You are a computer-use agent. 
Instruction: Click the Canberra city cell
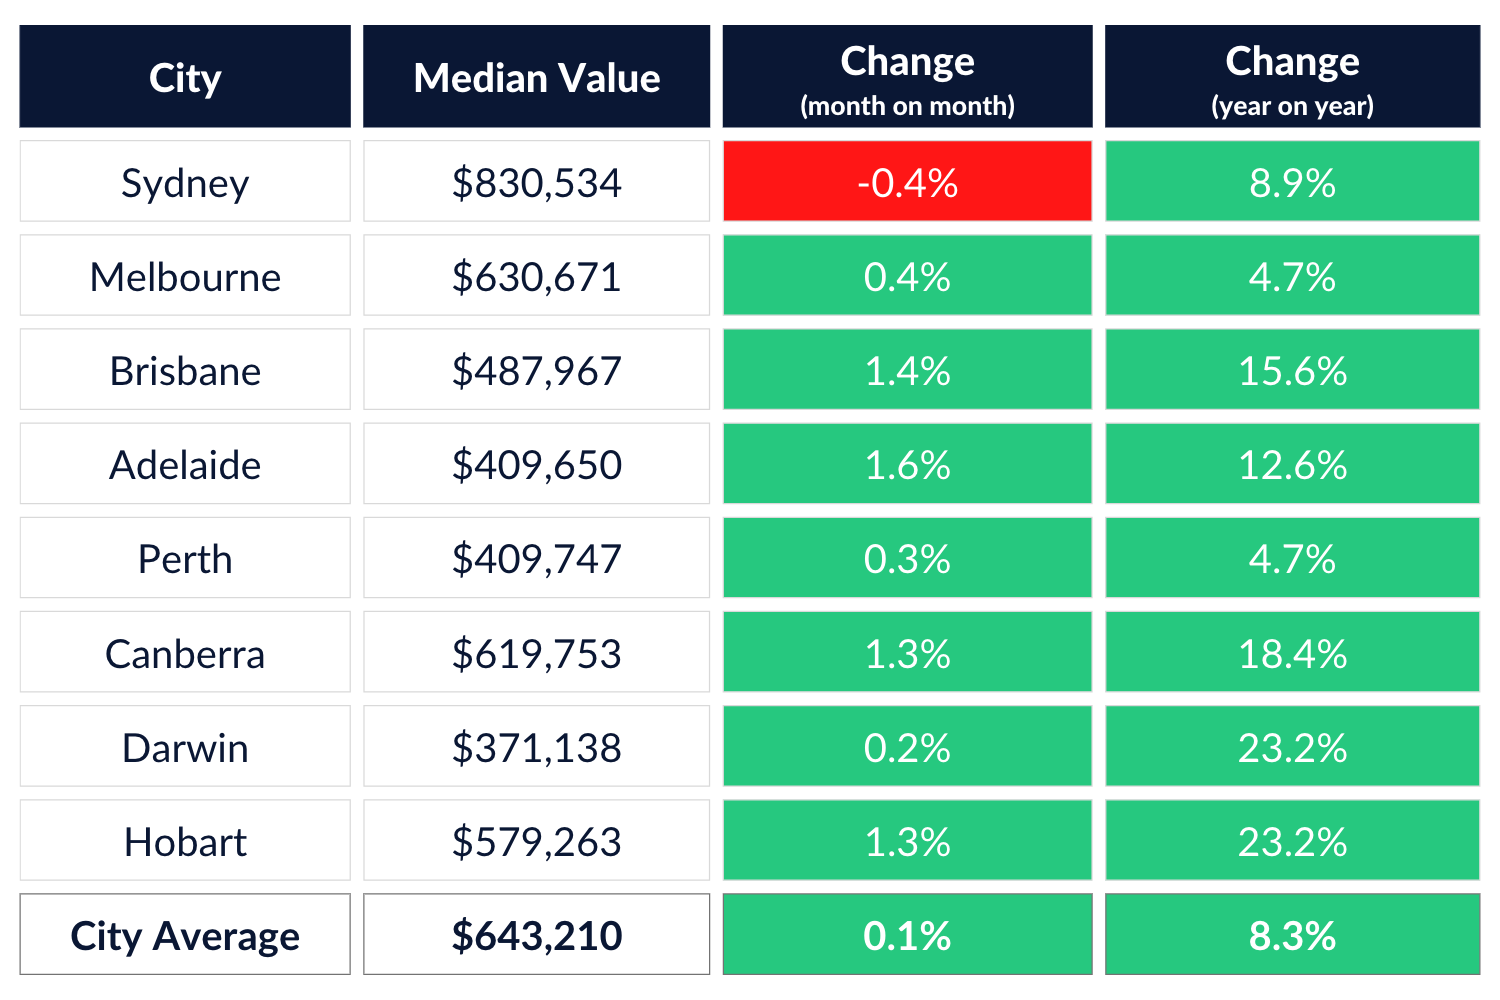pyautogui.click(x=185, y=653)
